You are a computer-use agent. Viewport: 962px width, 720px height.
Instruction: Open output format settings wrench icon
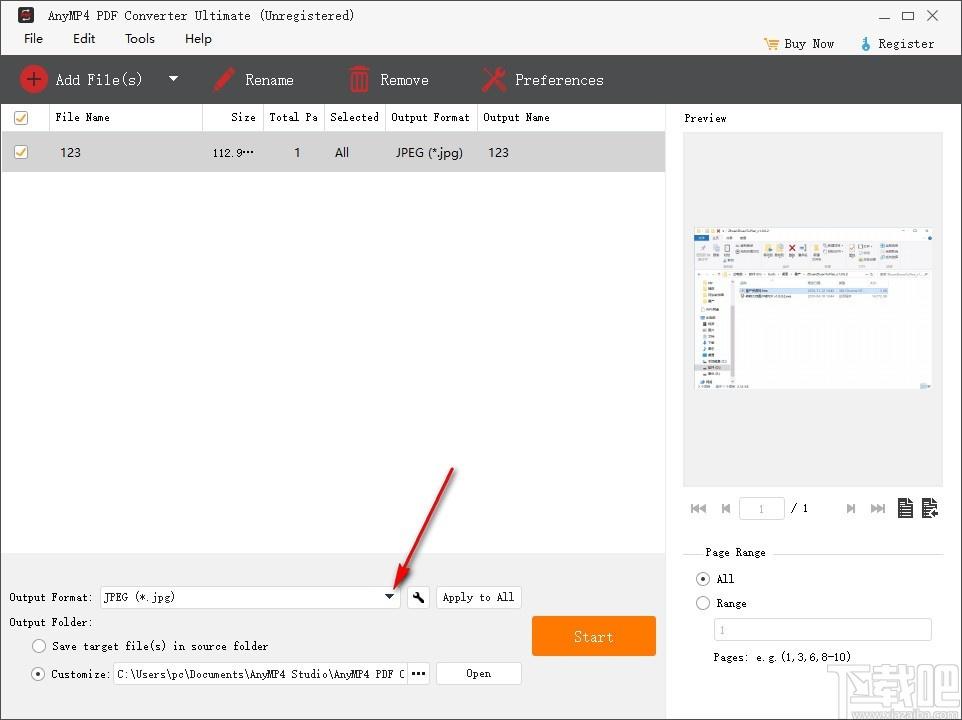[418, 597]
